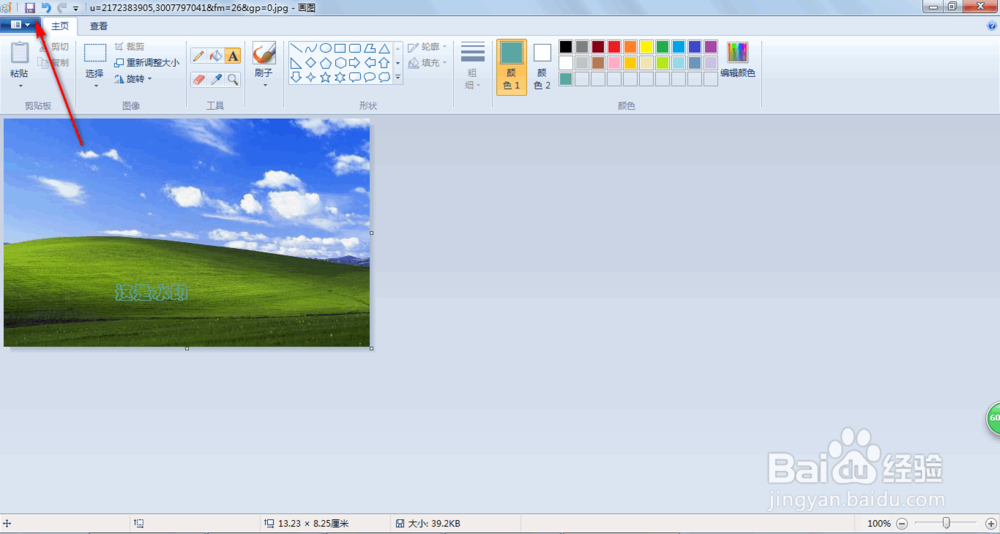Choose the Diamond shape
1000x534 pixels.
(x=311, y=63)
